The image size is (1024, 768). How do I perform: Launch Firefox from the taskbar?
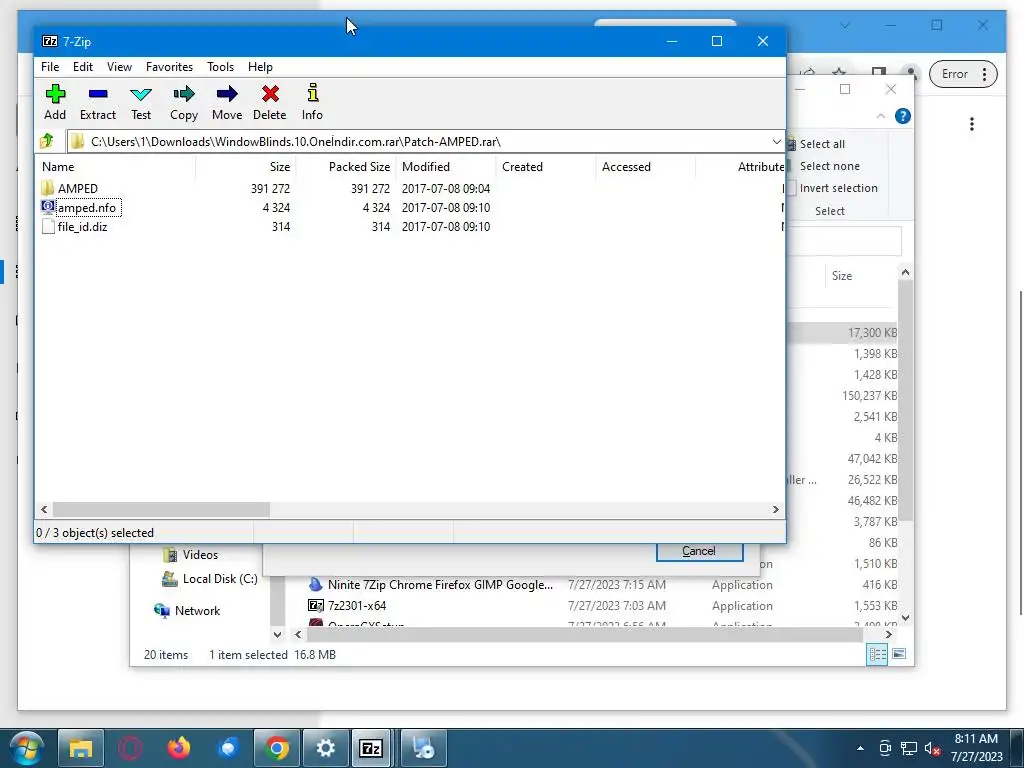tap(179, 748)
